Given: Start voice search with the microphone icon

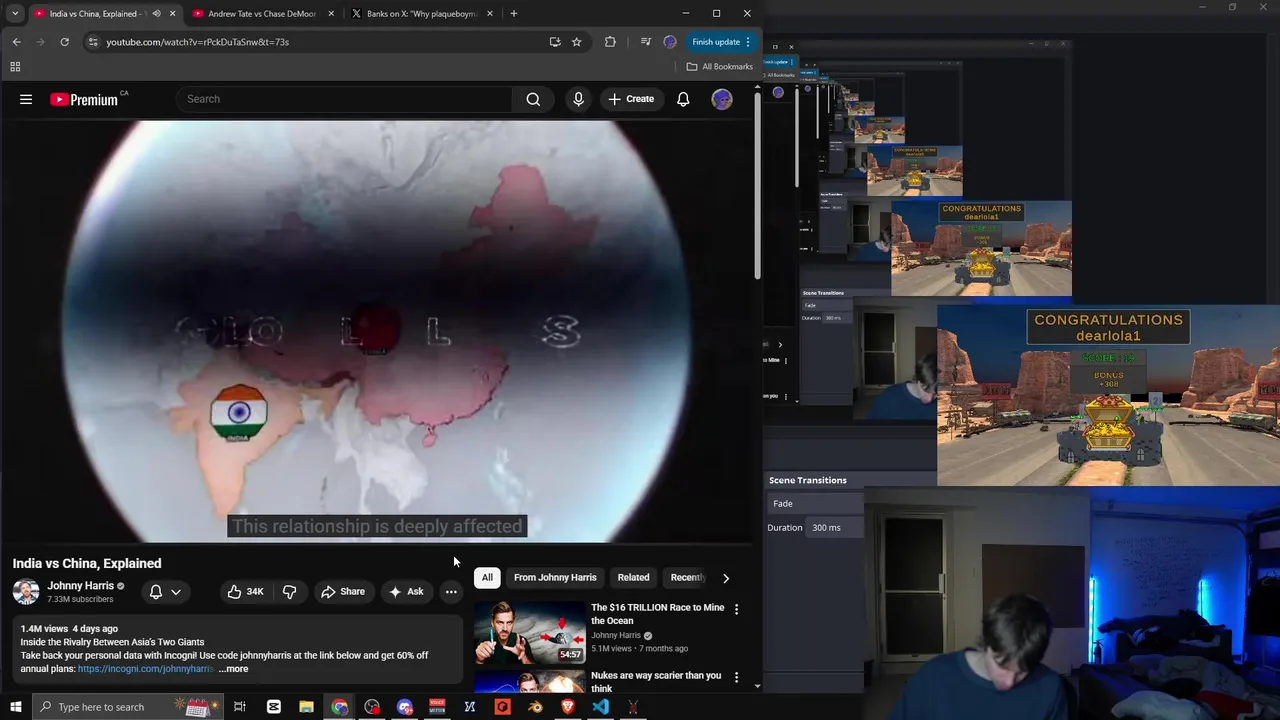Looking at the screenshot, I should tap(578, 99).
